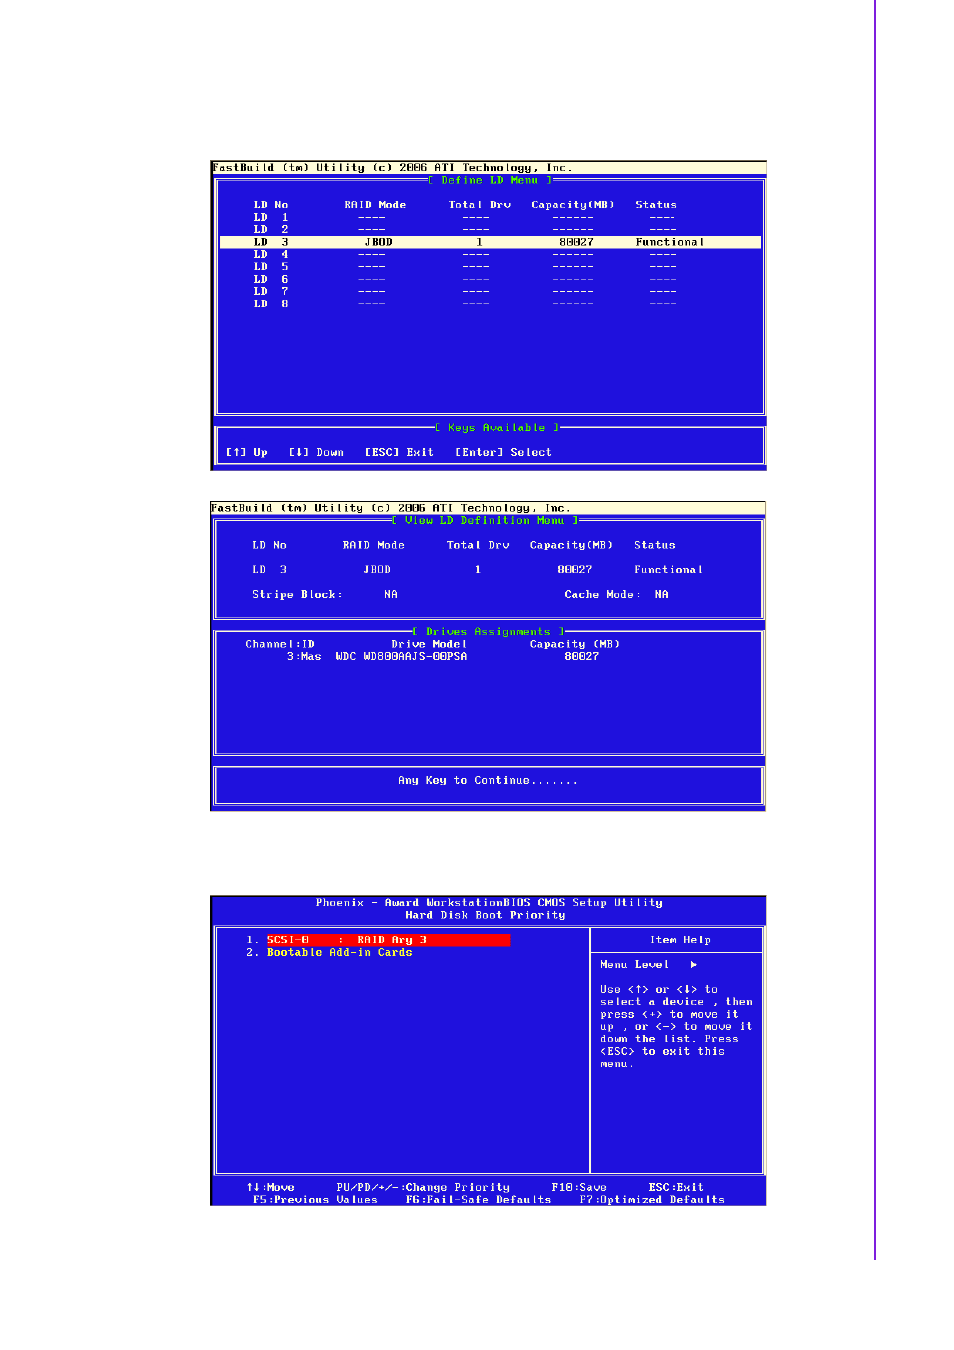The width and height of the screenshot is (954, 1350).
Task: Click capacity 80027 in Drives Assignments
Action: pyautogui.click(x=582, y=657)
